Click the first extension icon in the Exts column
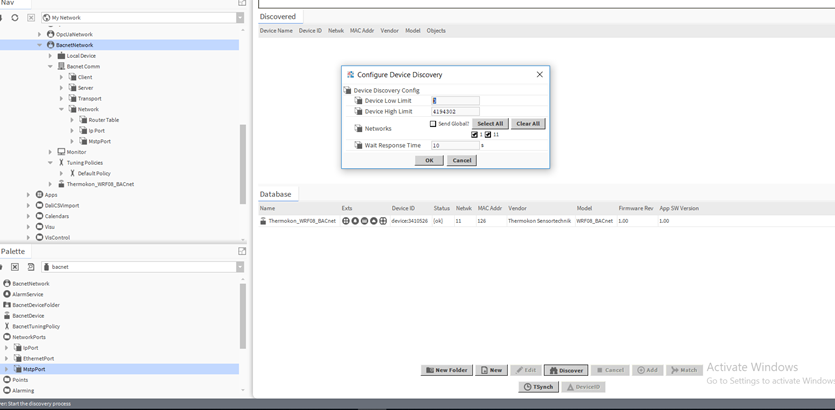This screenshot has height=410, width=835. (346, 221)
